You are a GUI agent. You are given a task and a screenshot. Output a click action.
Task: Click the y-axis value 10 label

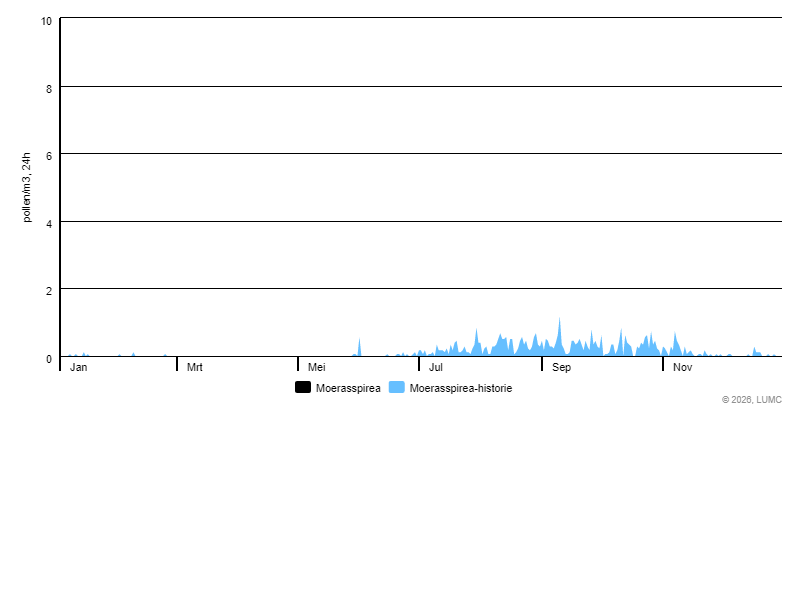pyautogui.click(x=47, y=20)
